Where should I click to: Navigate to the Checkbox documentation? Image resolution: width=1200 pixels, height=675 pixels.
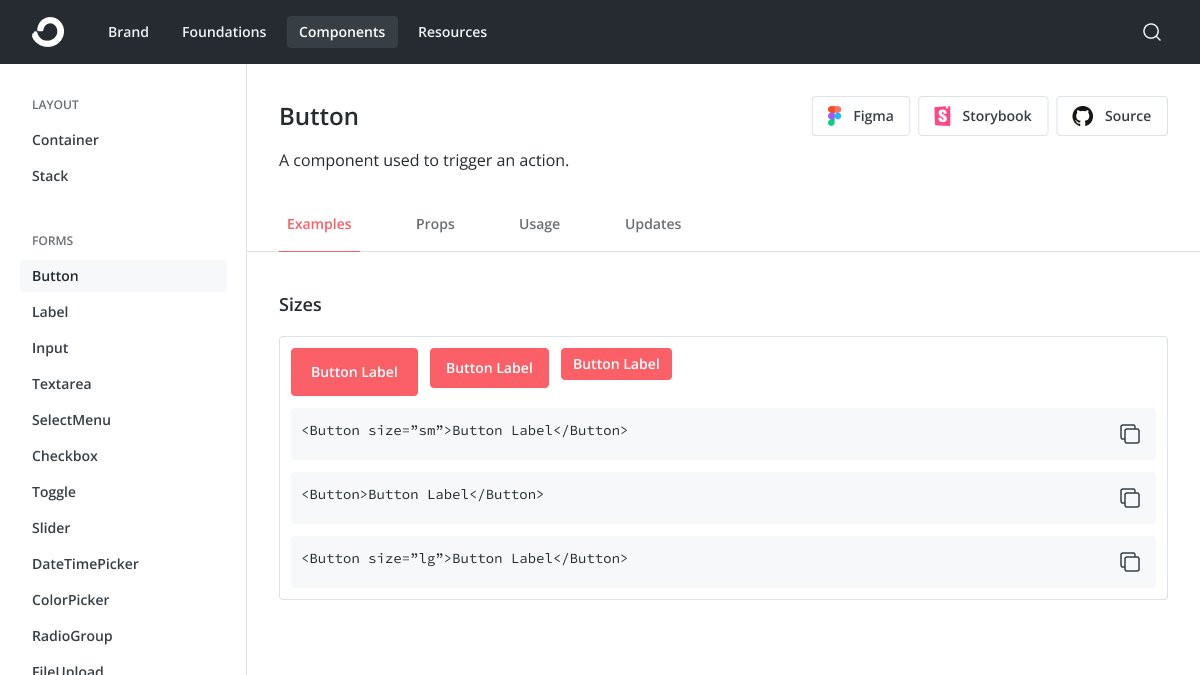tap(64, 456)
